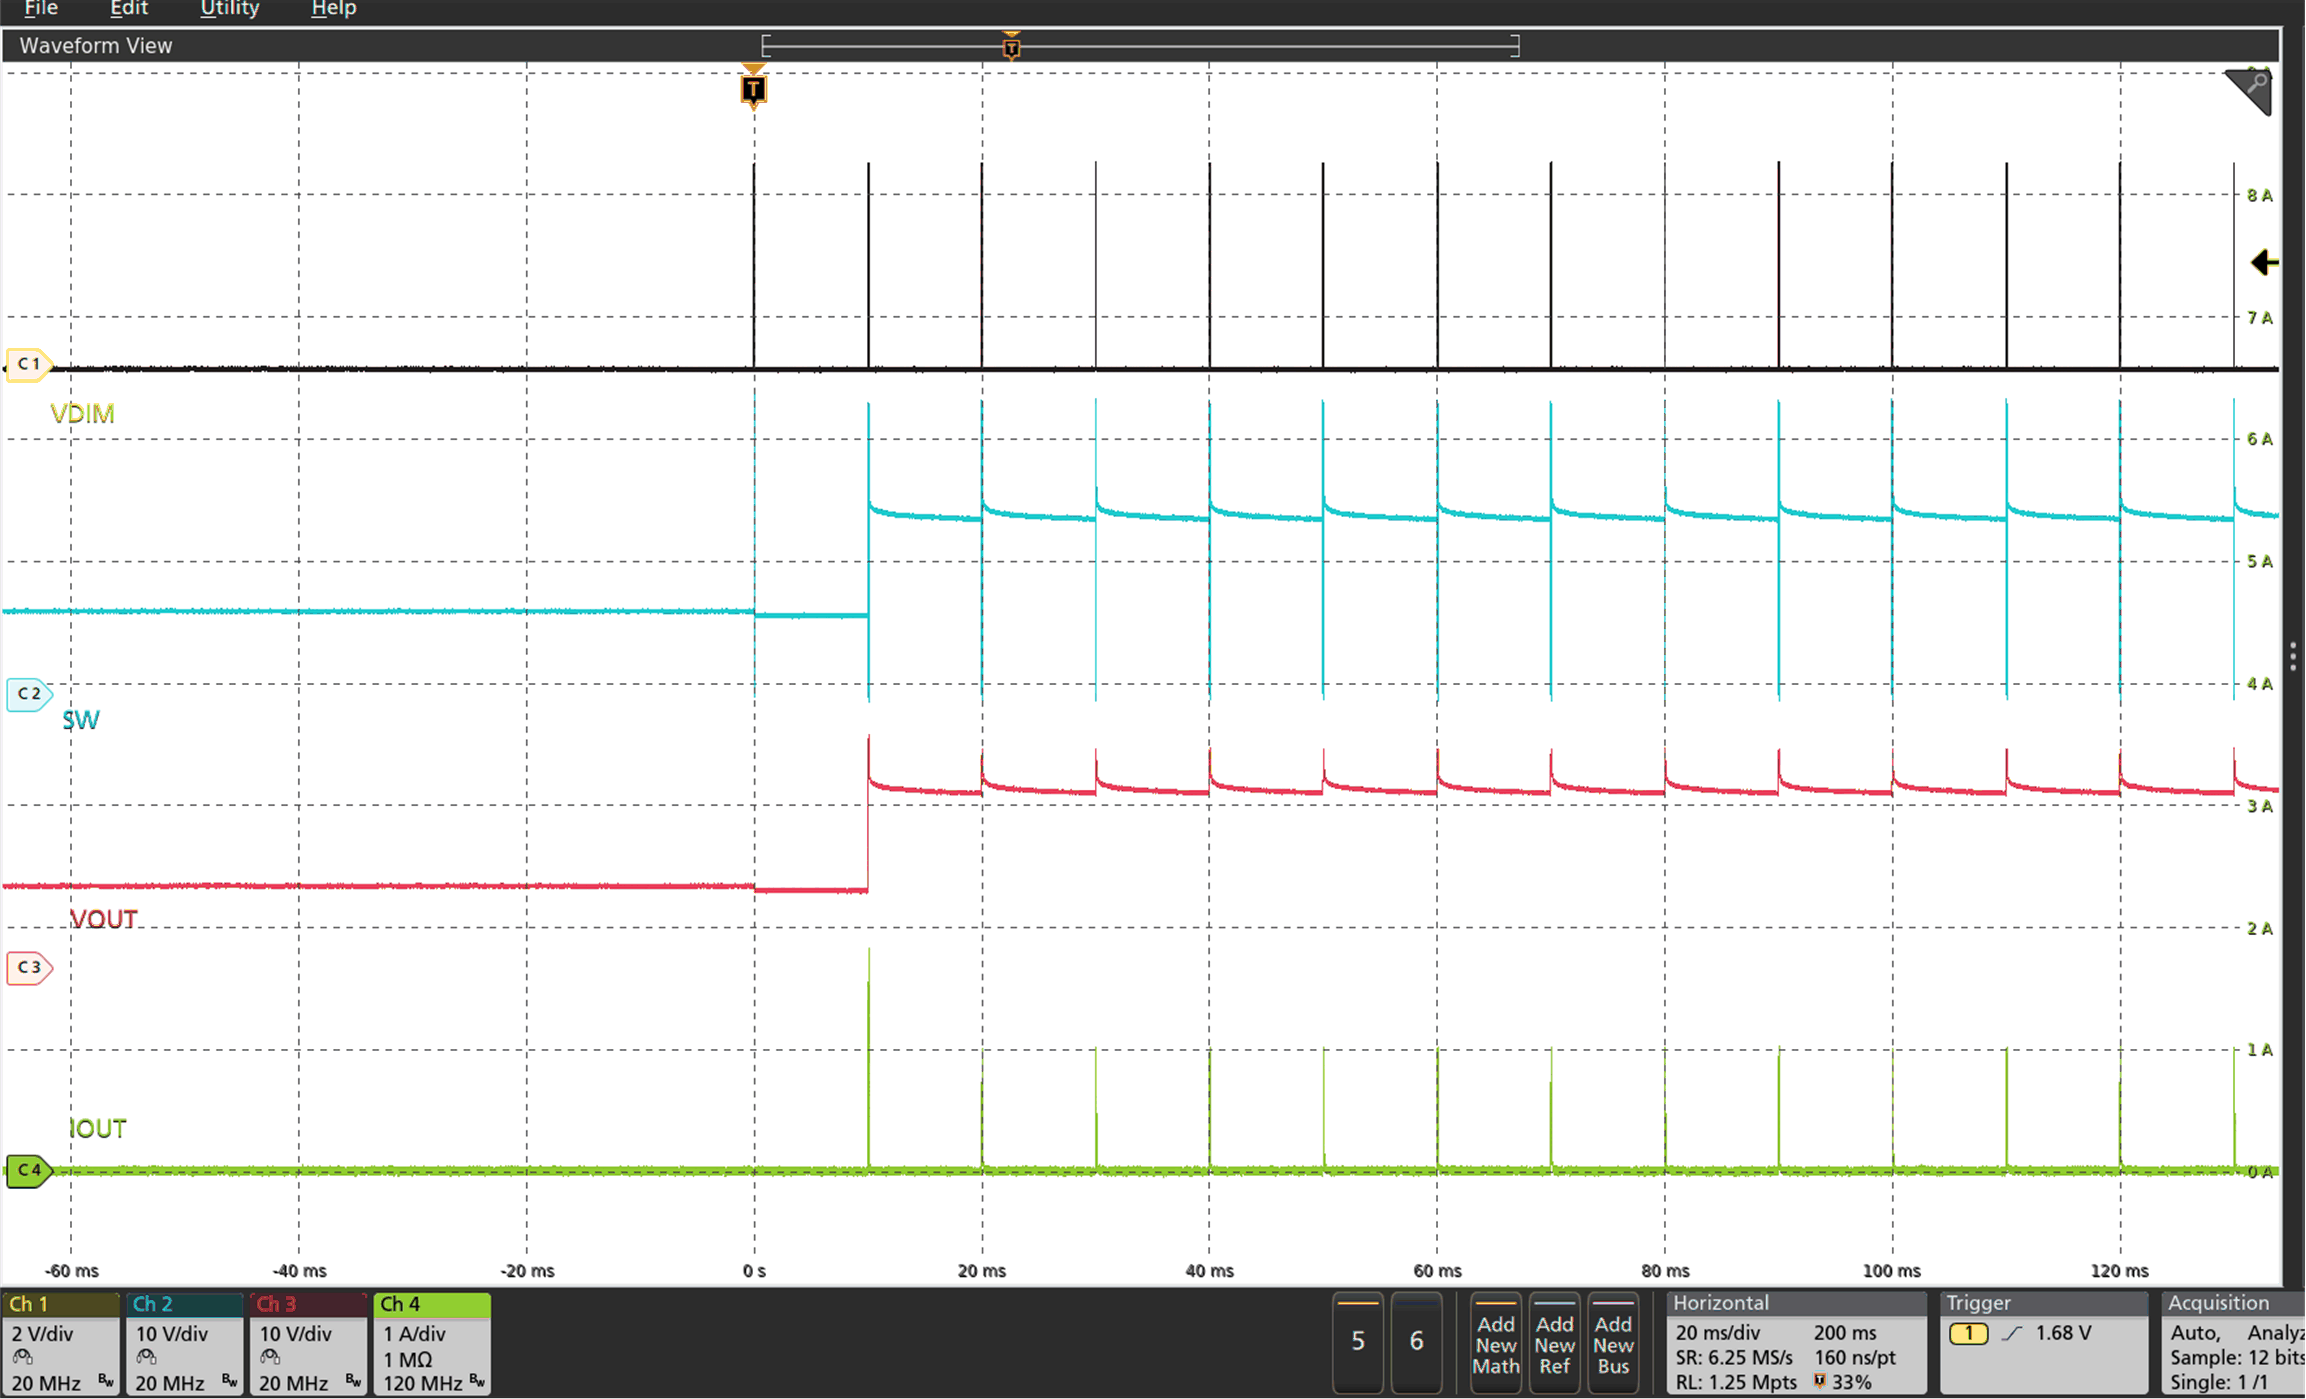This screenshot has height=1399, width=2306.
Task: Open the three-dot options menu on right edge
Action: (2292, 654)
